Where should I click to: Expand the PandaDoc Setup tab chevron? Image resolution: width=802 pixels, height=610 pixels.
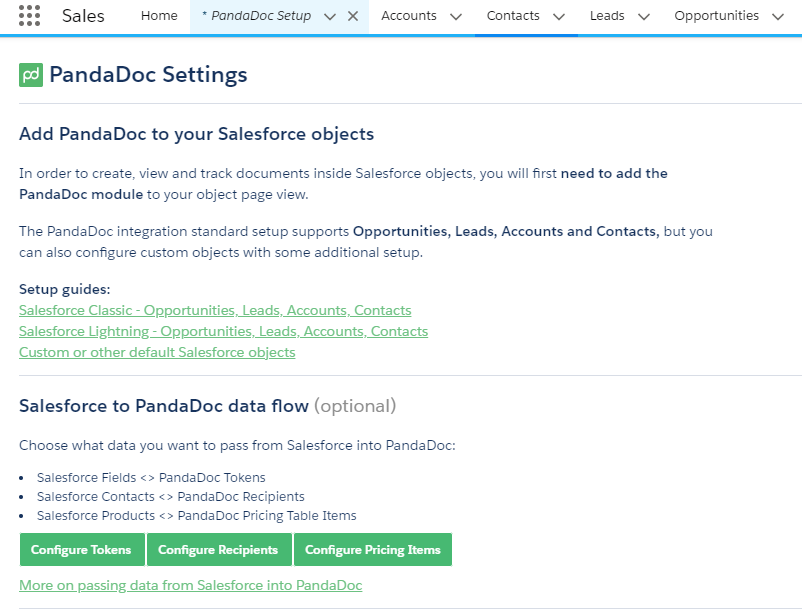[330, 17]
